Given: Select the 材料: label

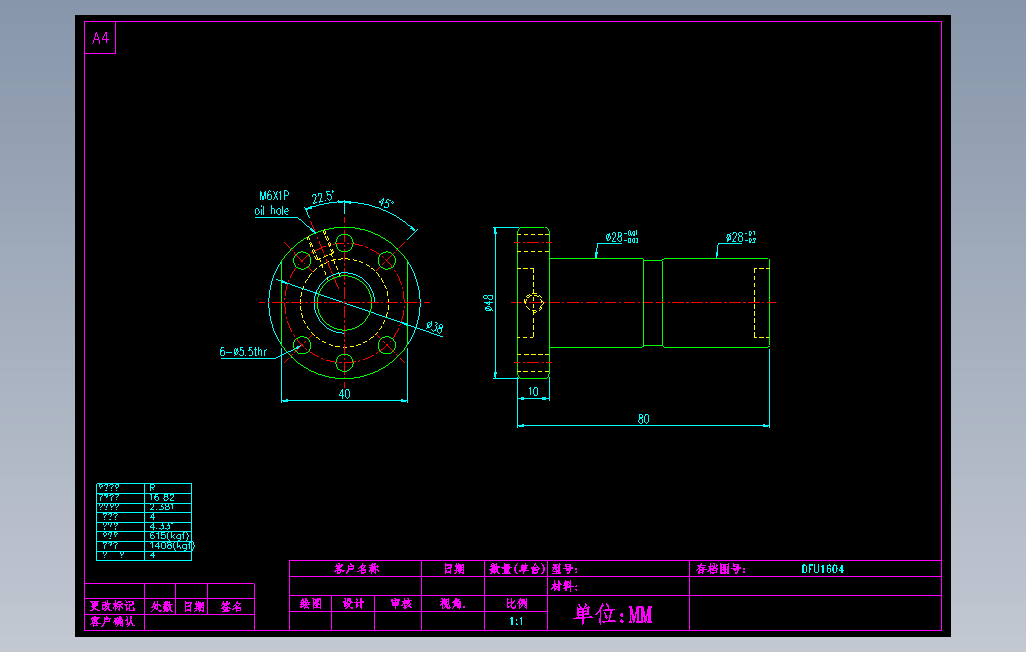Looking at the screenshot, I should 565,587.
